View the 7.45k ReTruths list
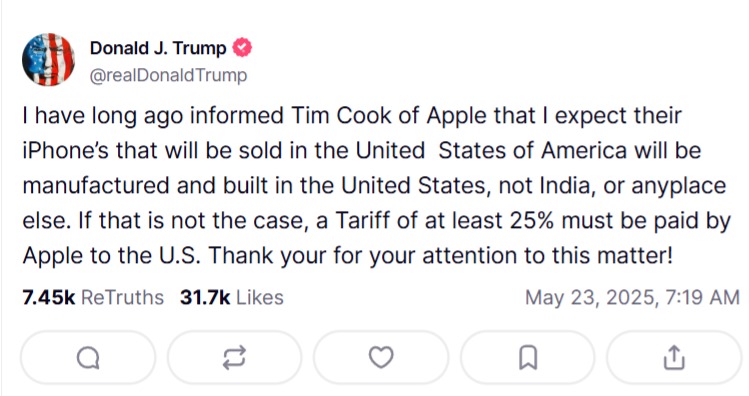The width and height of the screenshot is (749, 396). pos(93,298)
